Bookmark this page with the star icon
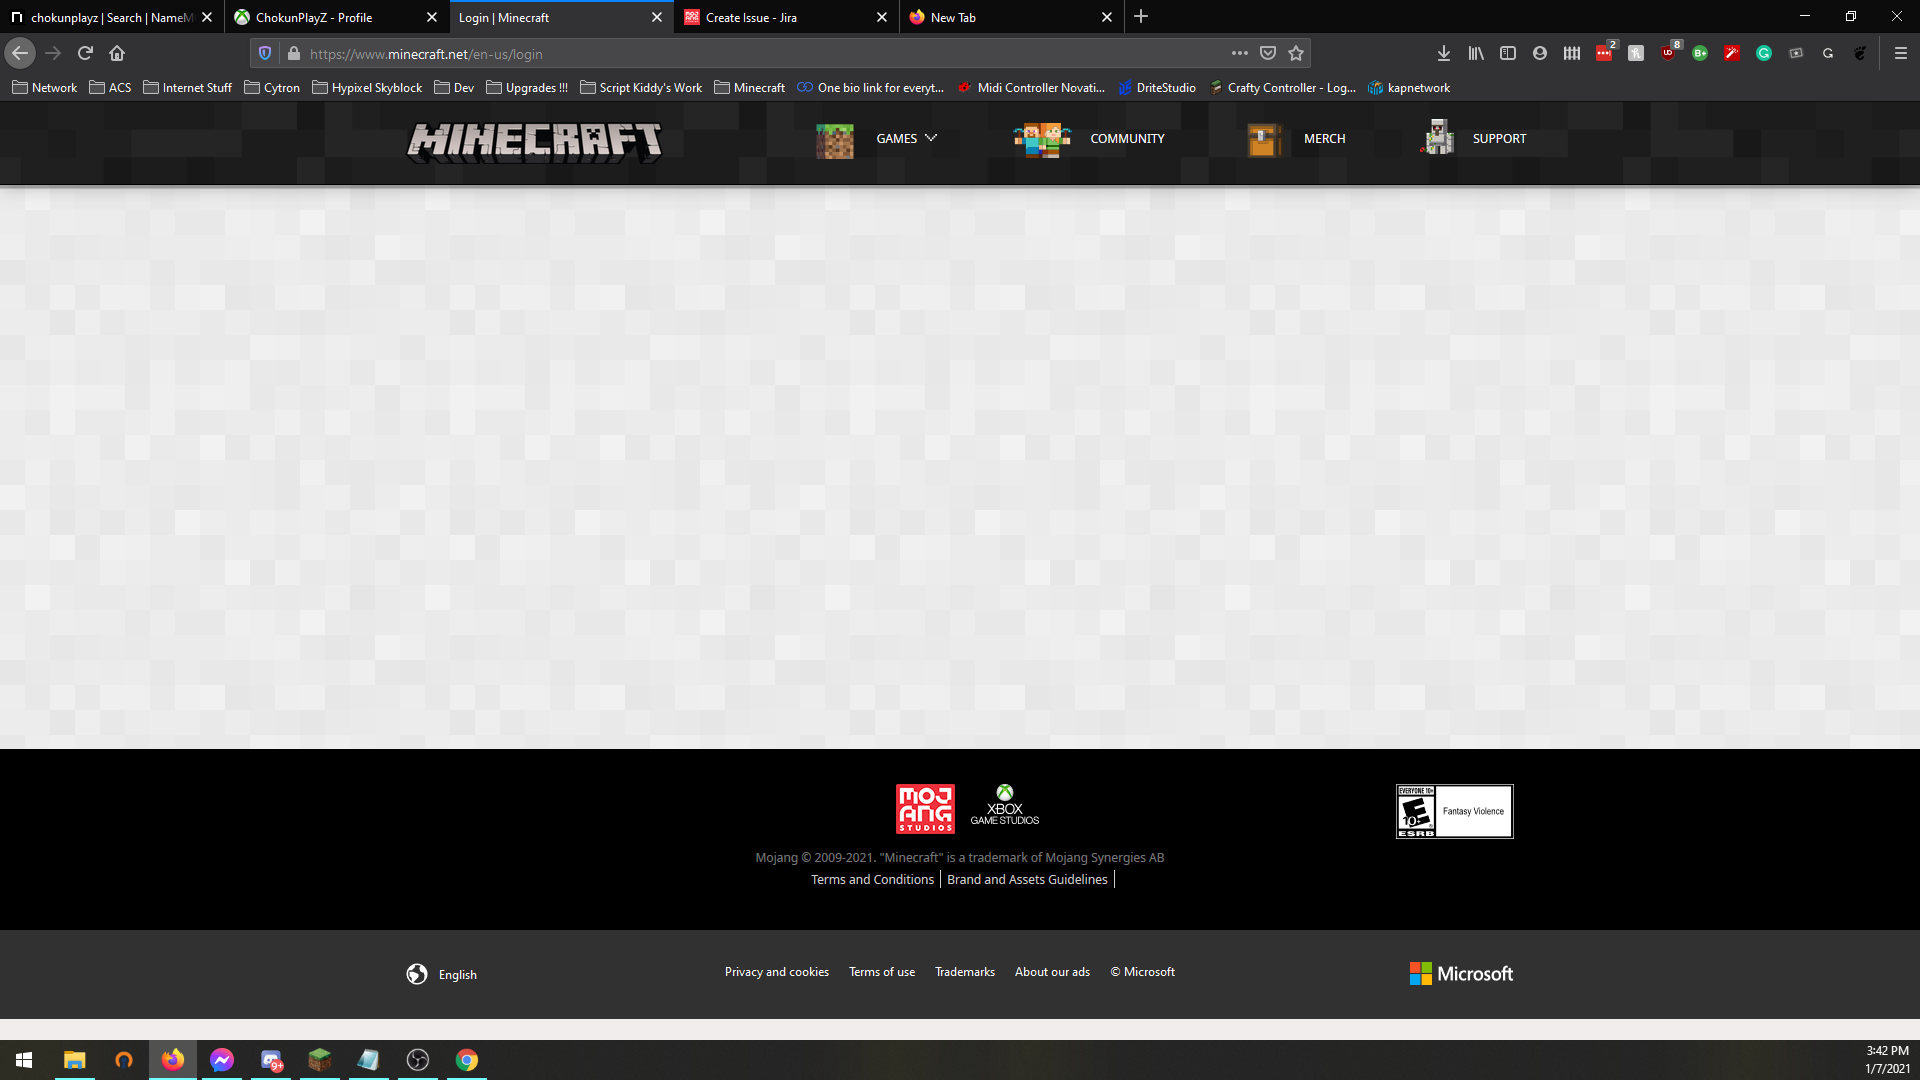This screenshot has height=1080, width=1920. pos(1296,53)
